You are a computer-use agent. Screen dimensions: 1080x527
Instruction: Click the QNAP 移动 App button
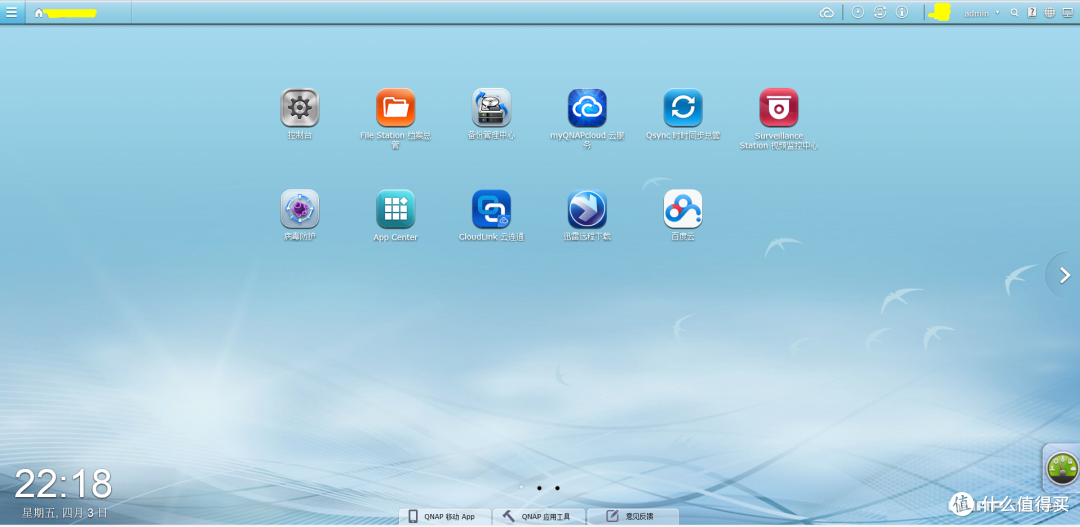(x=445, y=517)
